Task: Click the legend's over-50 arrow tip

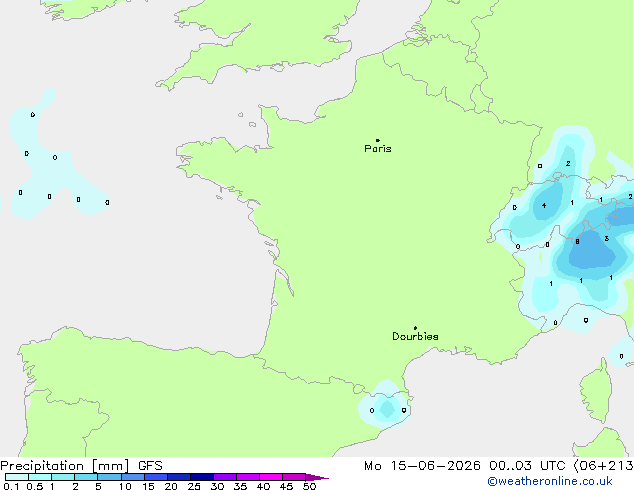Action: 317,477
